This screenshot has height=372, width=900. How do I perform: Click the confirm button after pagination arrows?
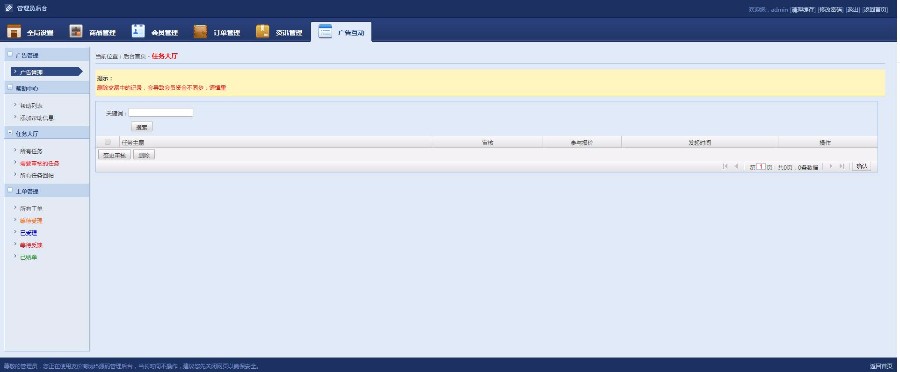pyautogui.click(x=861, y=166)
